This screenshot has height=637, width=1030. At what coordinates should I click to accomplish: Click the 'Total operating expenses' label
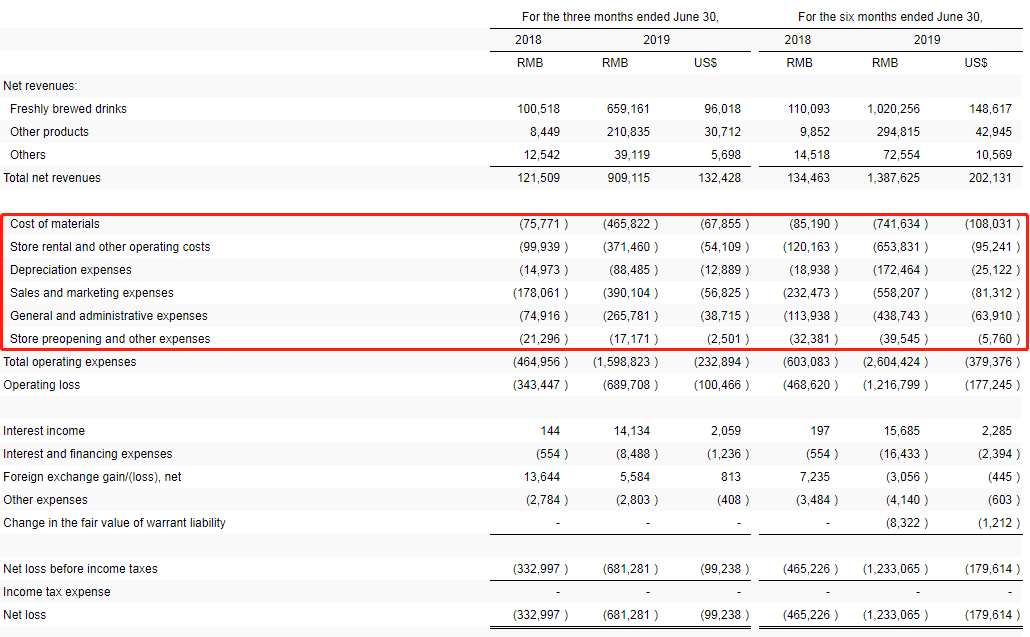(70, 362)
